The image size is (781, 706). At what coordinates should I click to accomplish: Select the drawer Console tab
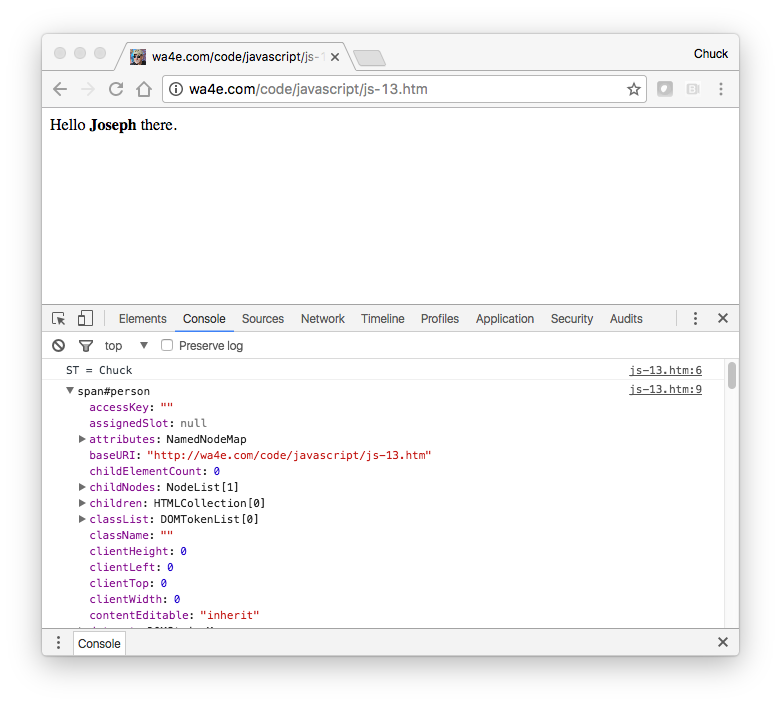99,644
